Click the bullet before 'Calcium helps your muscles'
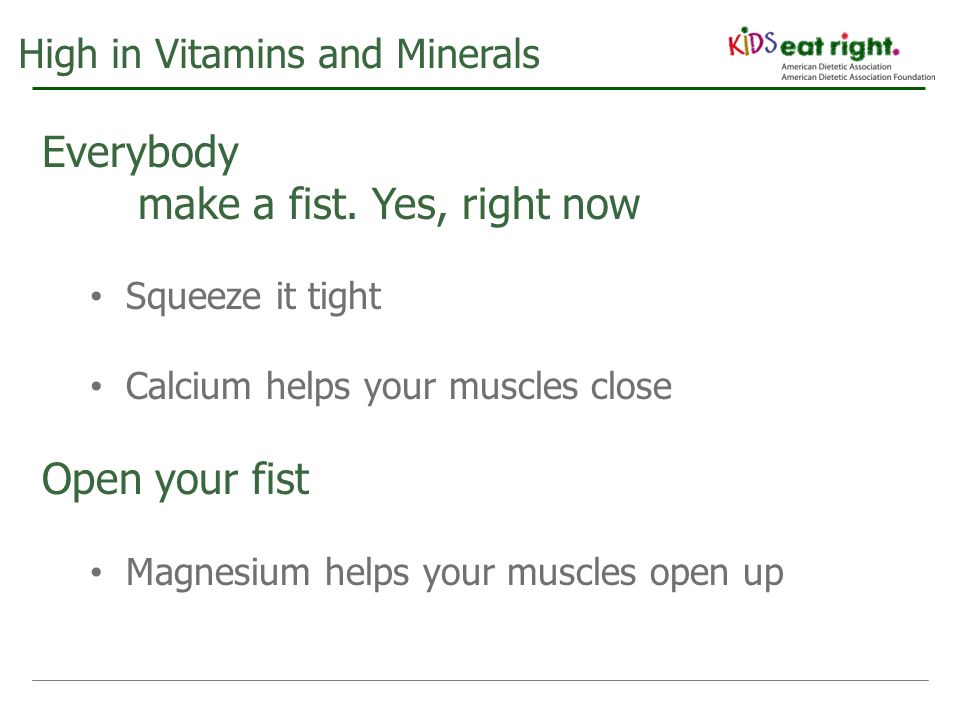Image resolution: width=960 pixels, height=720 pixels. pos(96,387)
